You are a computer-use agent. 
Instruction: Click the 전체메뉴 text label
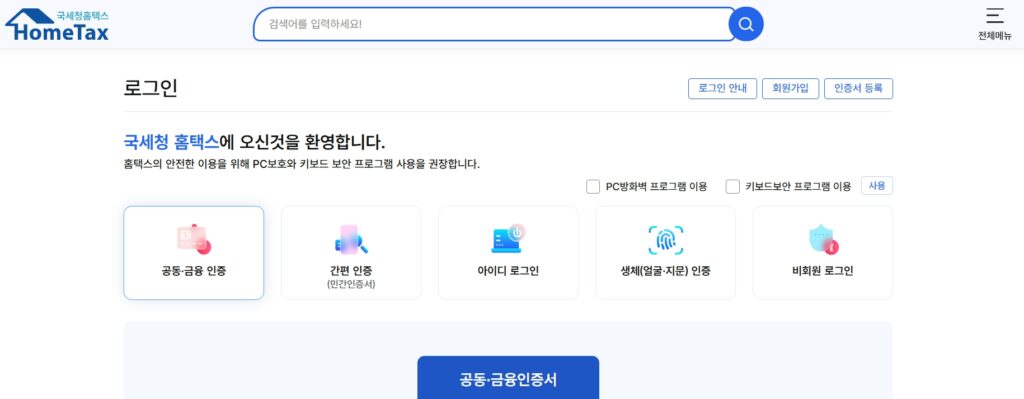click(x=995, y=36)
